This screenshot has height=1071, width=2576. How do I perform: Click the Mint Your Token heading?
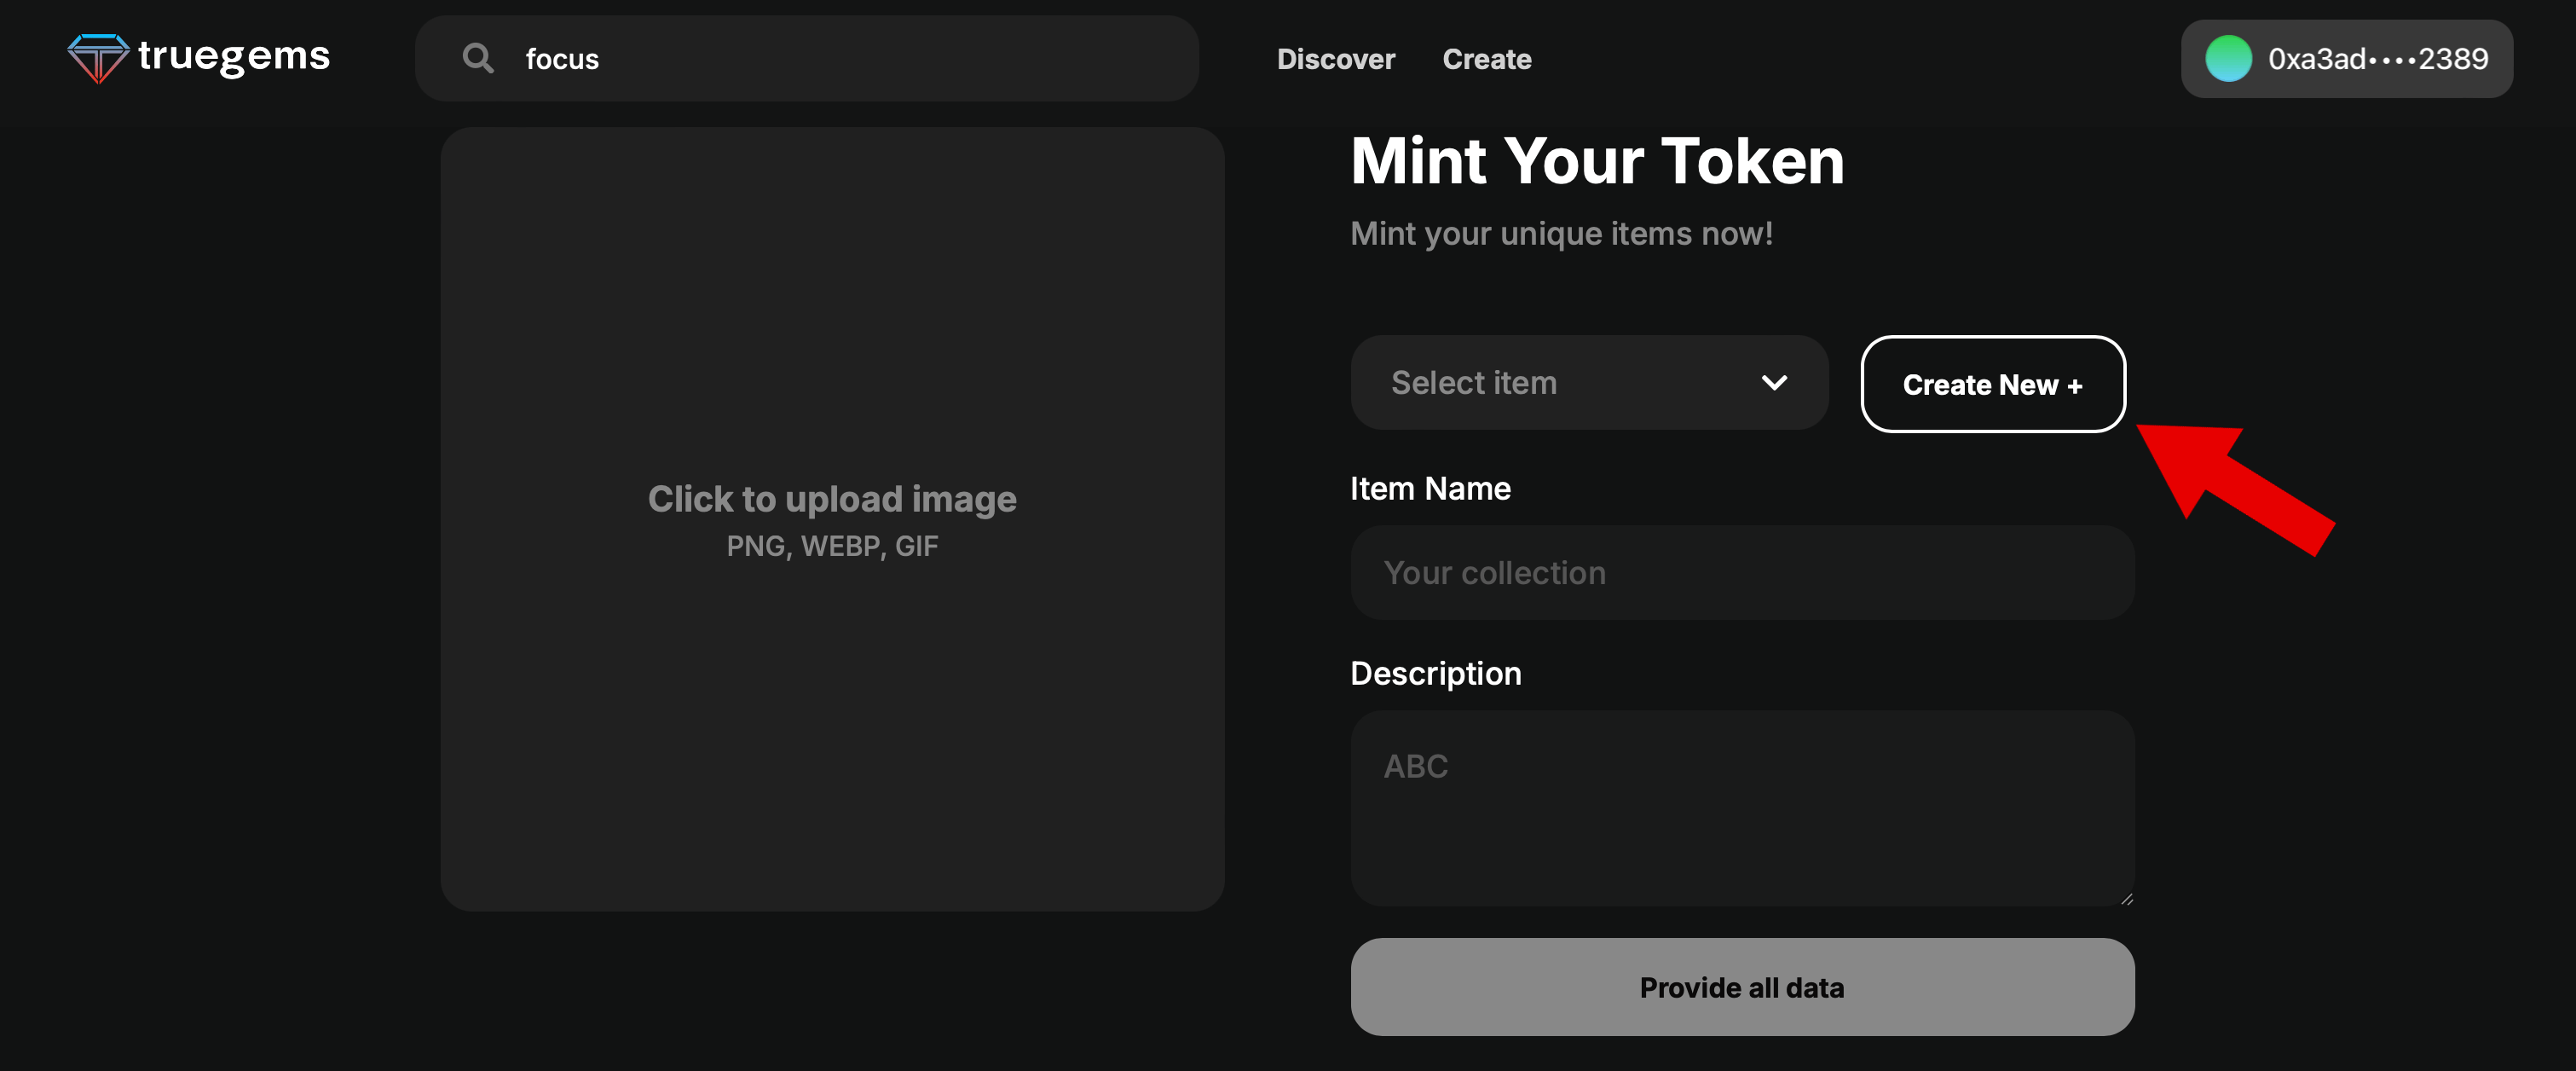point(1597,161)
